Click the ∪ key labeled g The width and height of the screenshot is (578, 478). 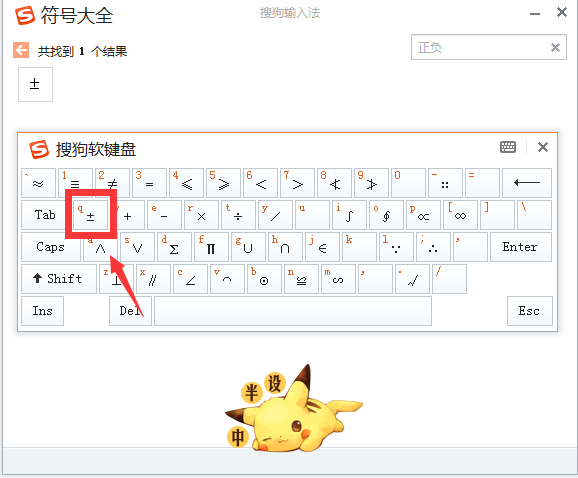[x=248, y=247]
